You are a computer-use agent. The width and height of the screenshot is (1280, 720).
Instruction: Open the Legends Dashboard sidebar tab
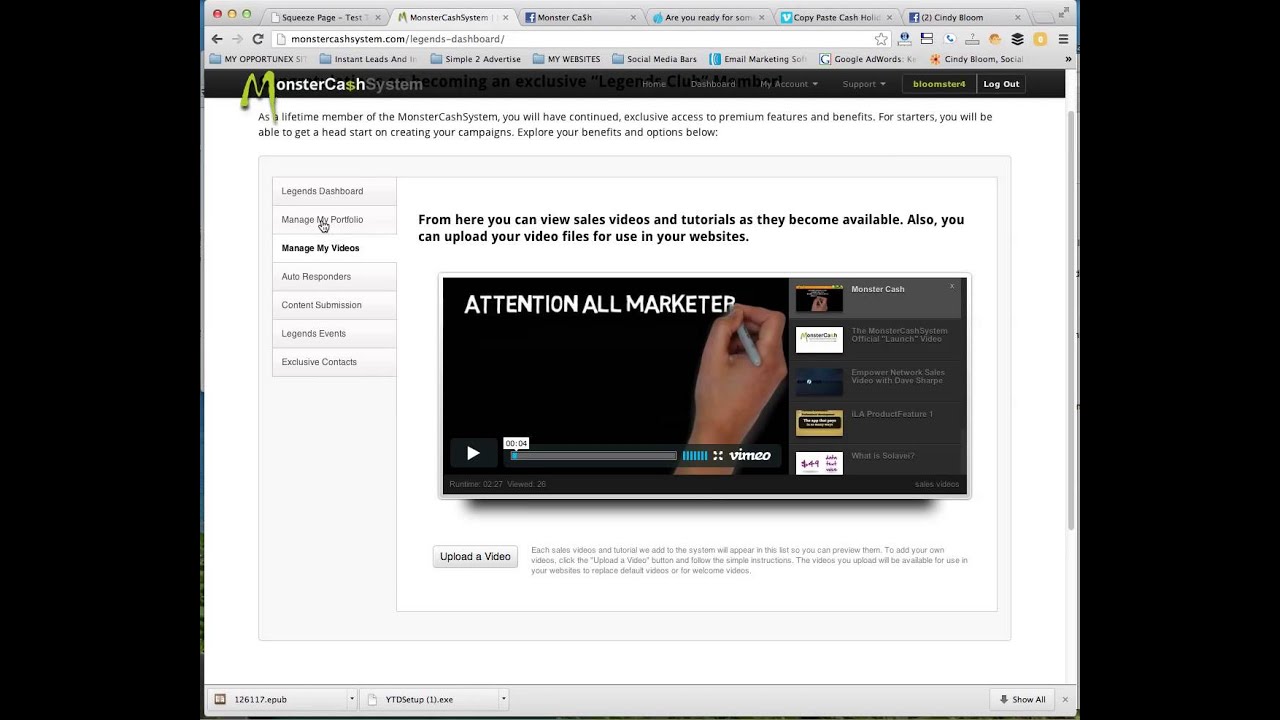coord(334,191)
